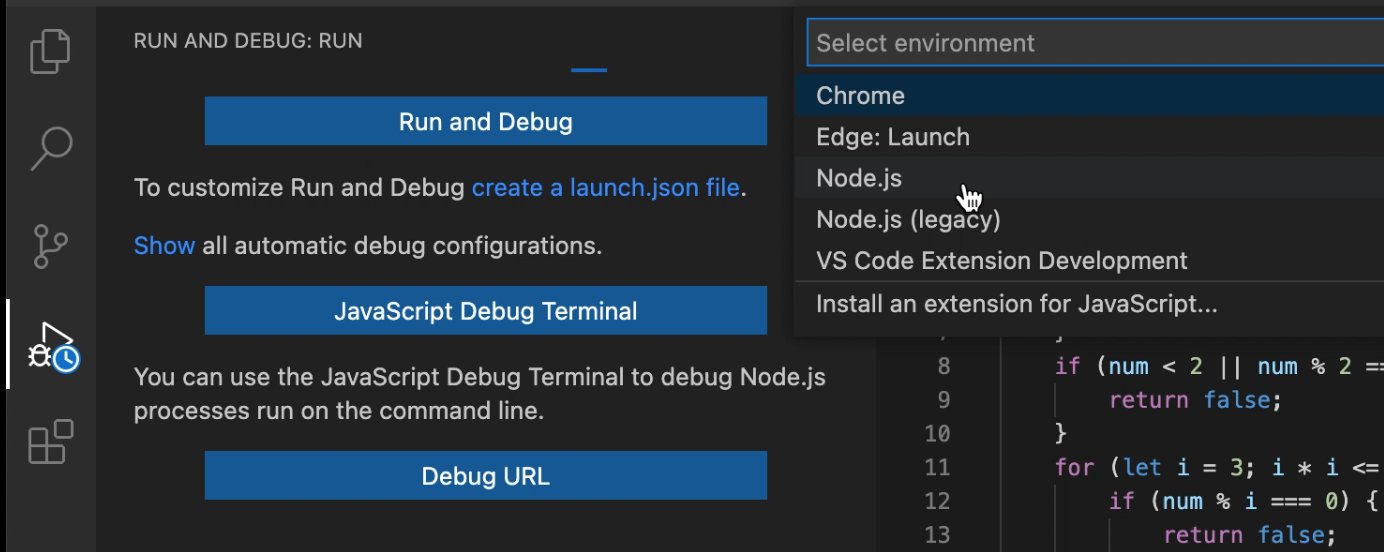
Task: Click the Debug URL button
Action: click(486, 476)
